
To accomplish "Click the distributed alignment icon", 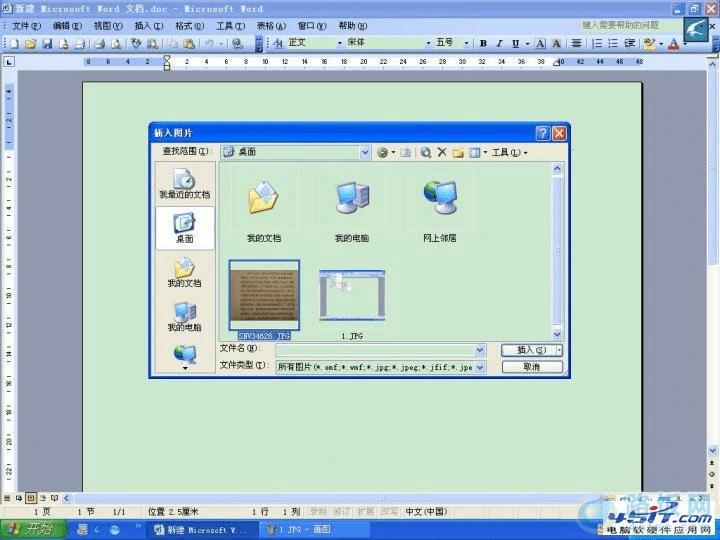I will [x=576, y=43].
